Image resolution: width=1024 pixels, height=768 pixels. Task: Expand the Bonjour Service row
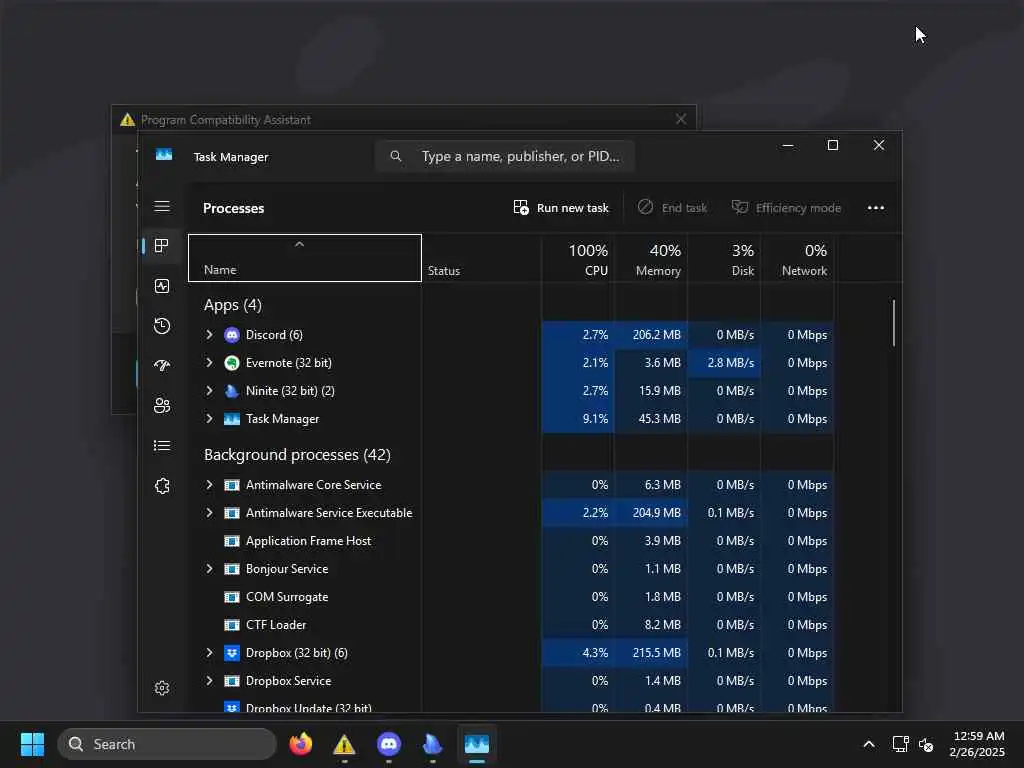209,569
